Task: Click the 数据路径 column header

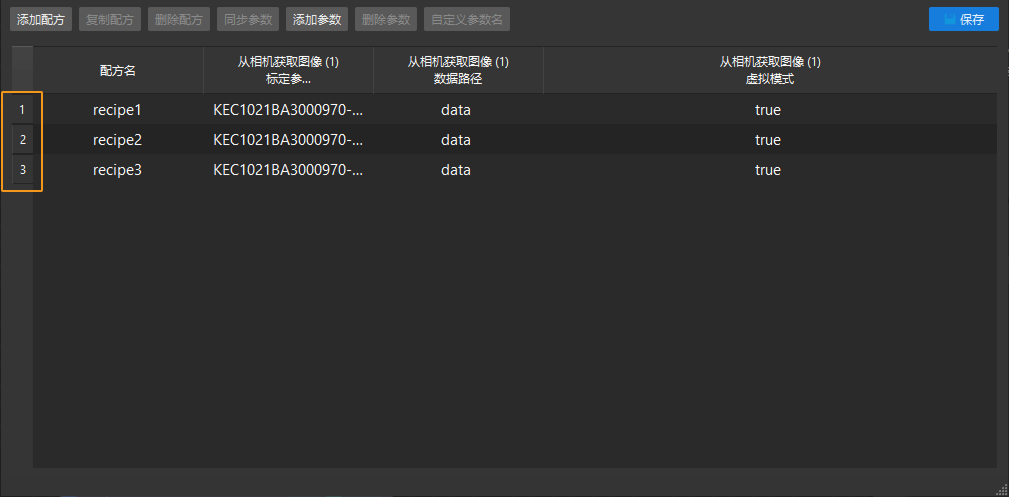Action: tap(458, 71)
